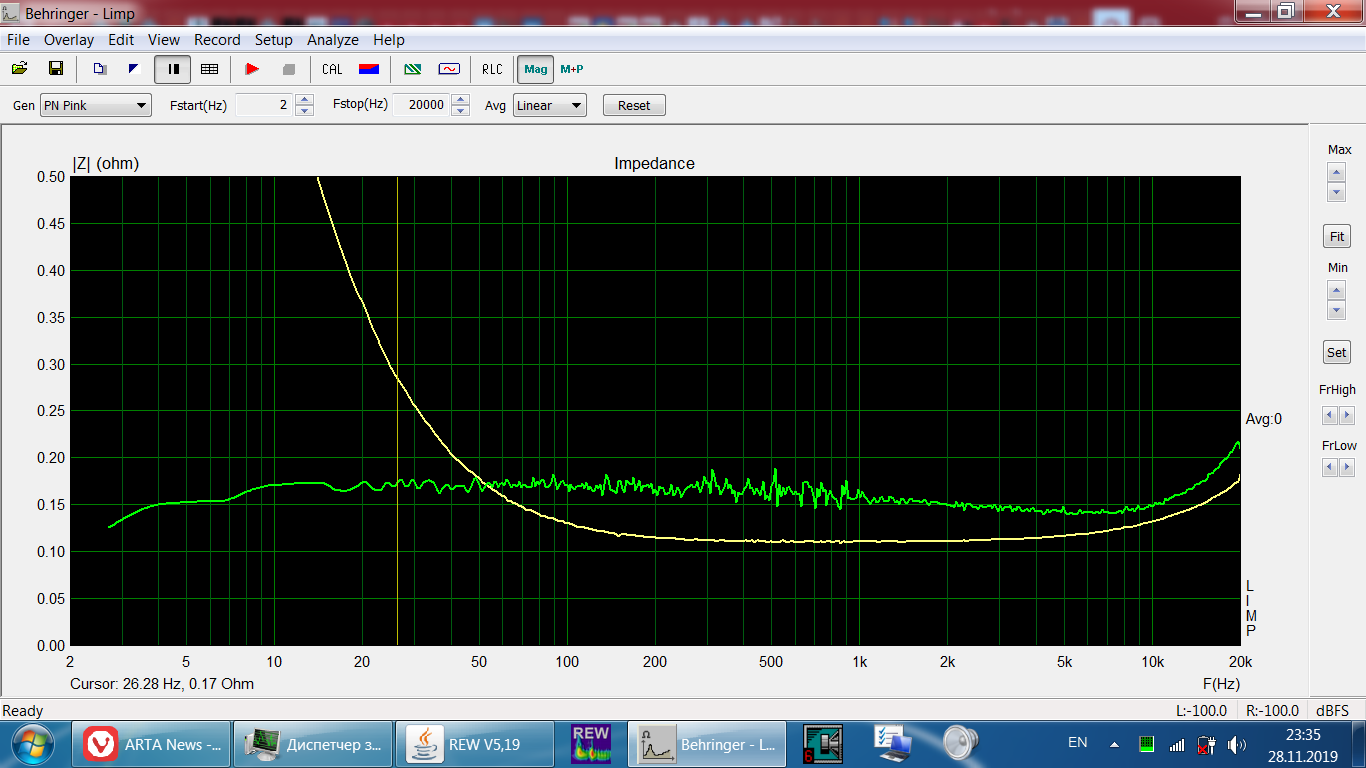1366x768 pixels.
Task: Decrease Fstart with the down spinner arrow
Action: pyautogui.click(x=304, y=111)
